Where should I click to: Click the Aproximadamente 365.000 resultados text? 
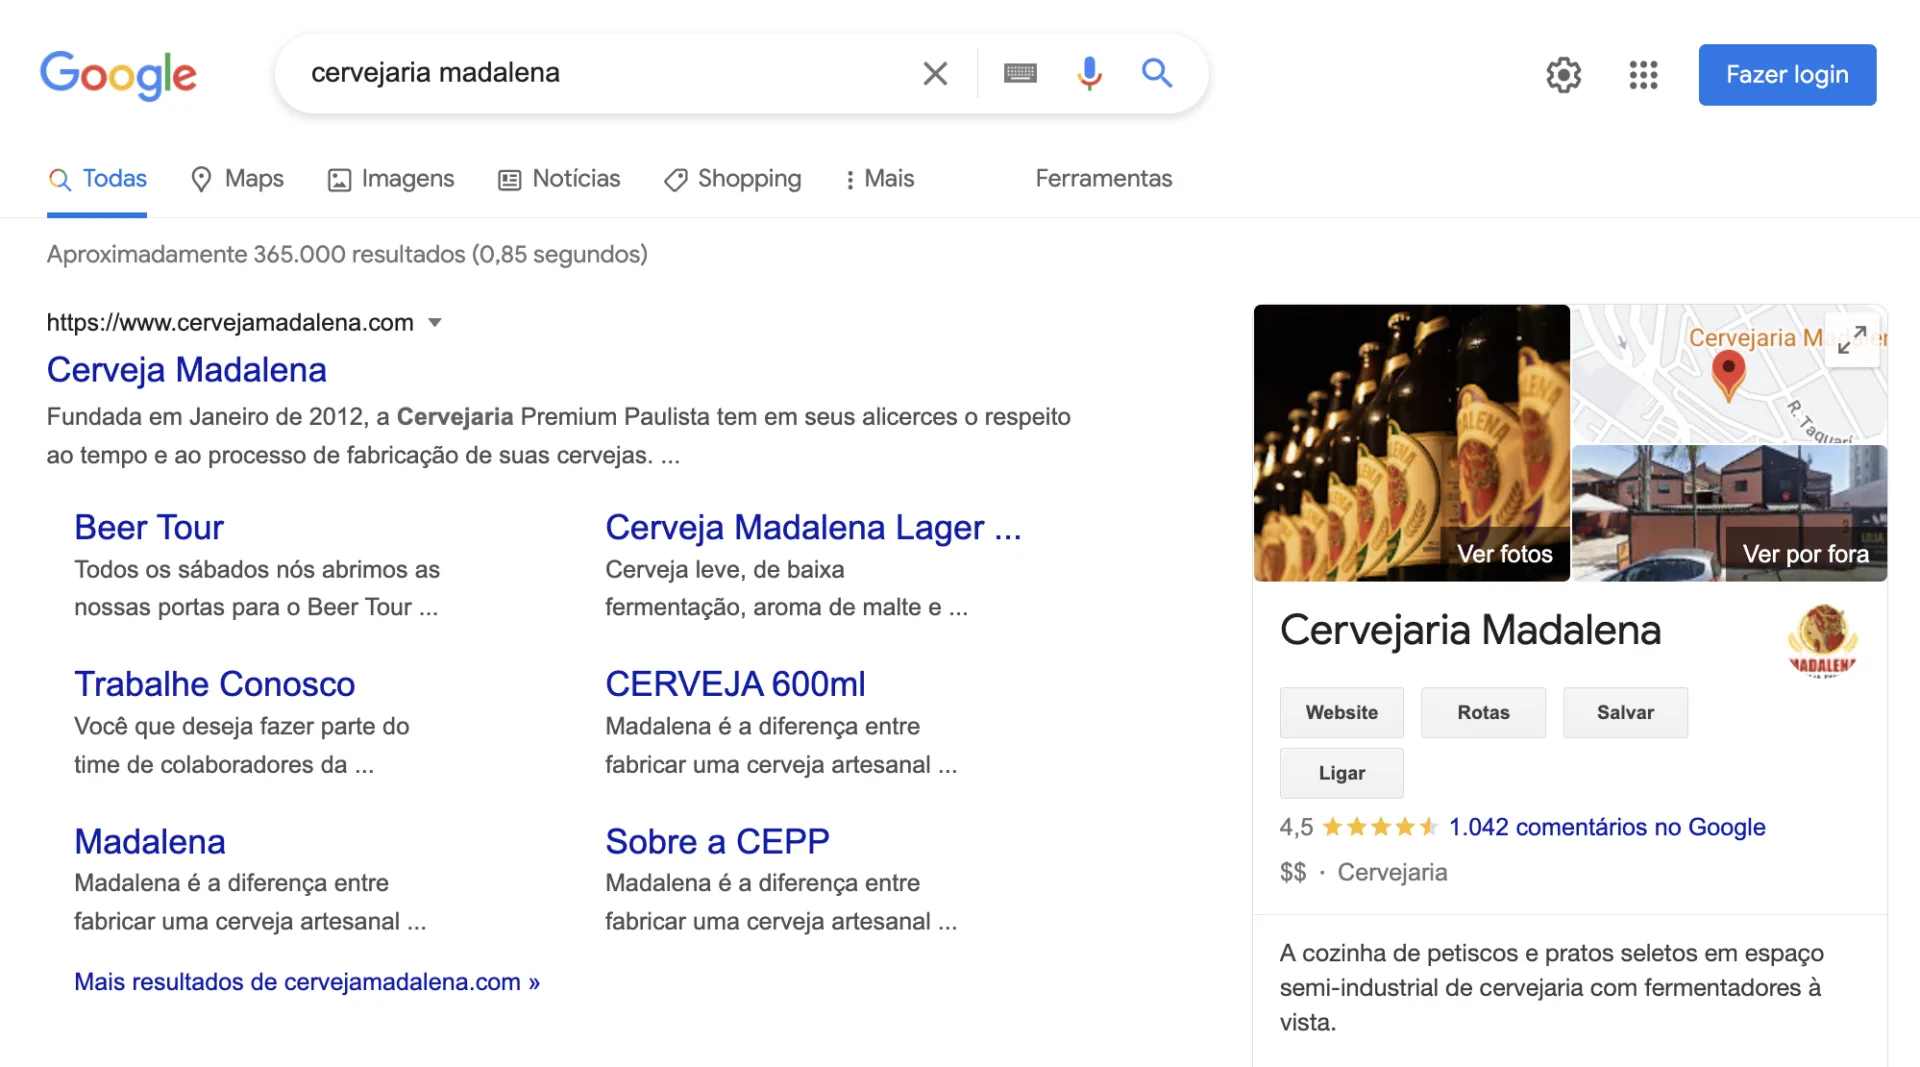click(x=347, y=255)
